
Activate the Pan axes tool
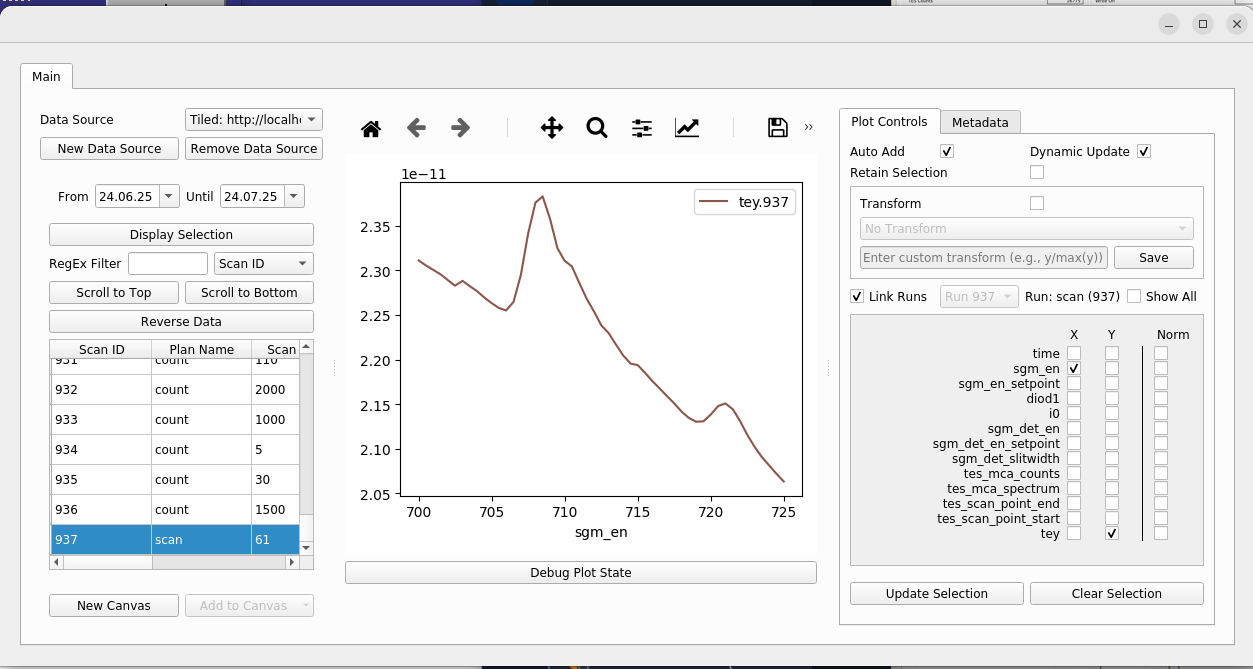click(552, 128)
